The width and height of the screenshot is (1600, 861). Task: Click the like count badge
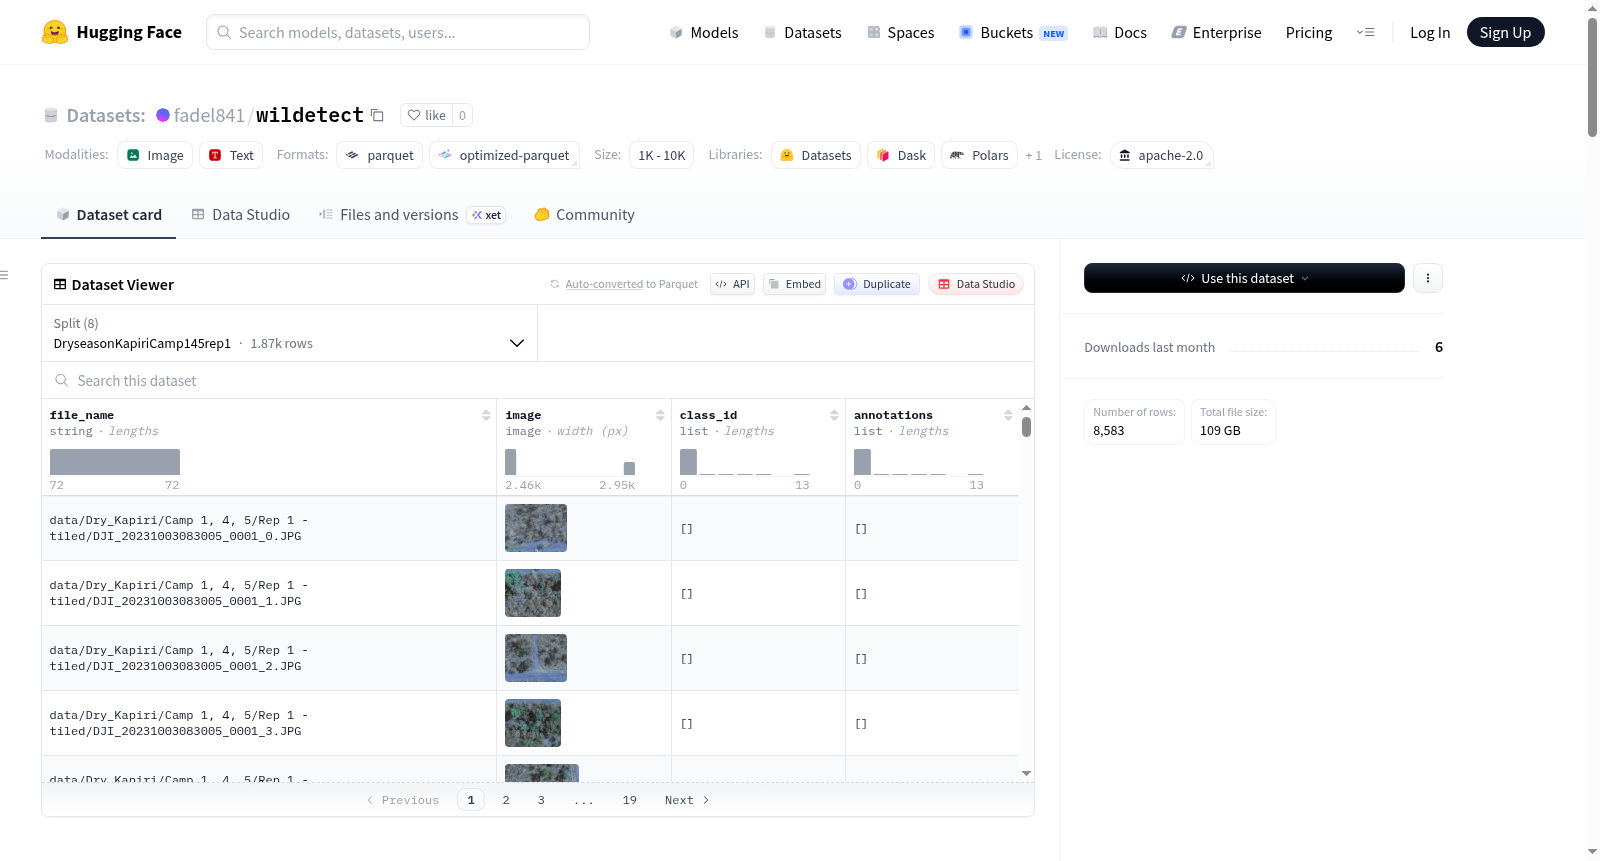click(462, 115)
